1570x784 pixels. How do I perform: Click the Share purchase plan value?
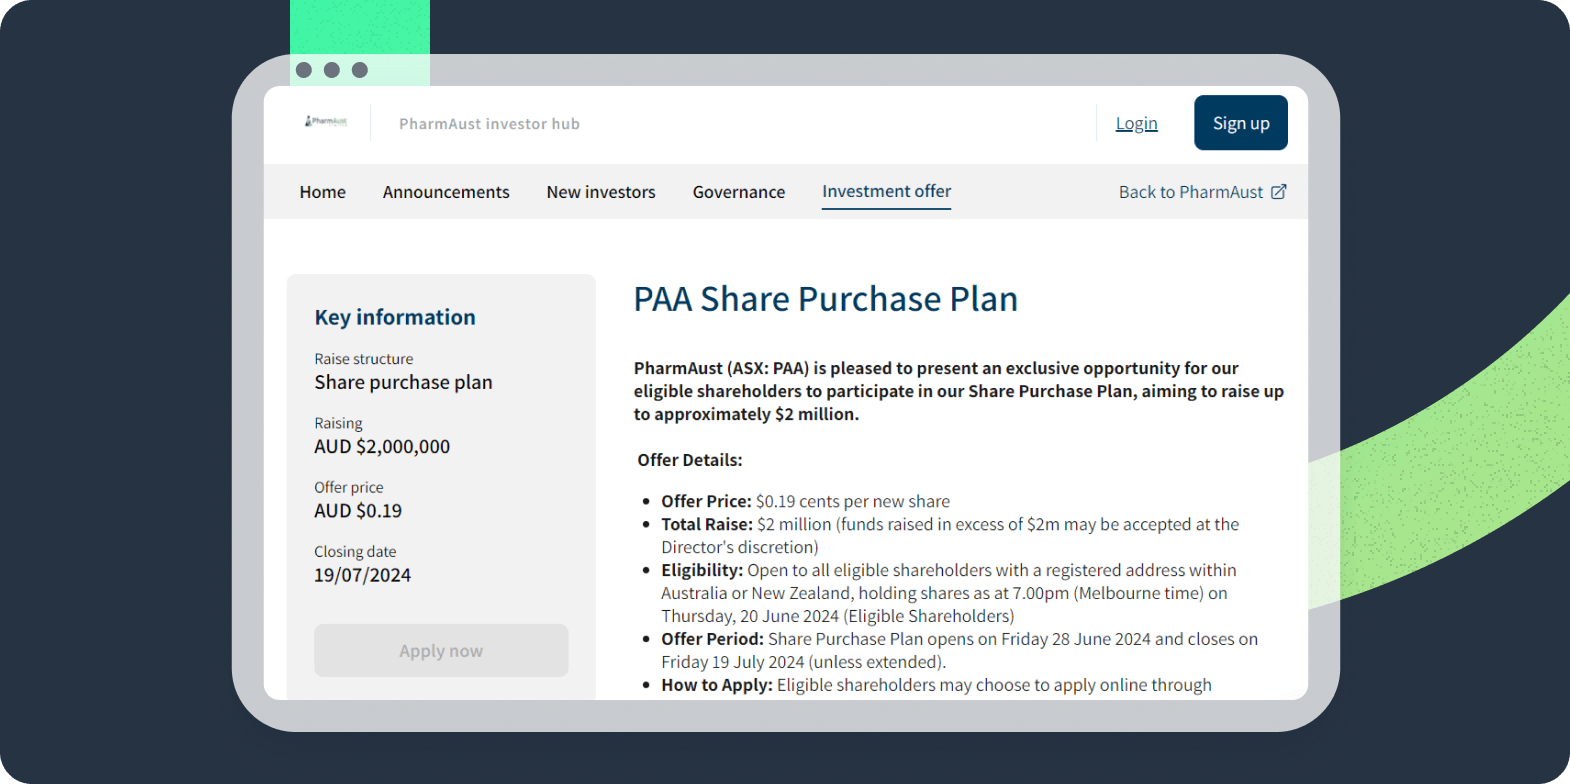coord(403,382)
